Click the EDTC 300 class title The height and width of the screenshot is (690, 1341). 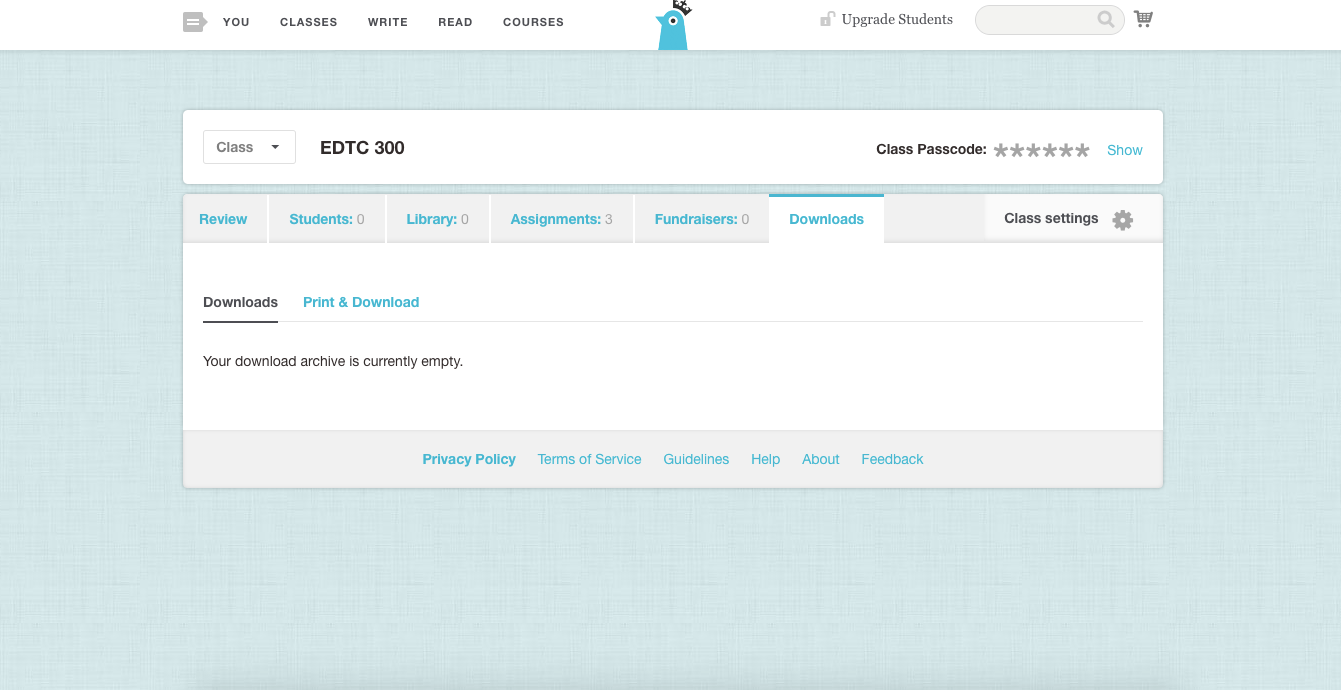362,148
